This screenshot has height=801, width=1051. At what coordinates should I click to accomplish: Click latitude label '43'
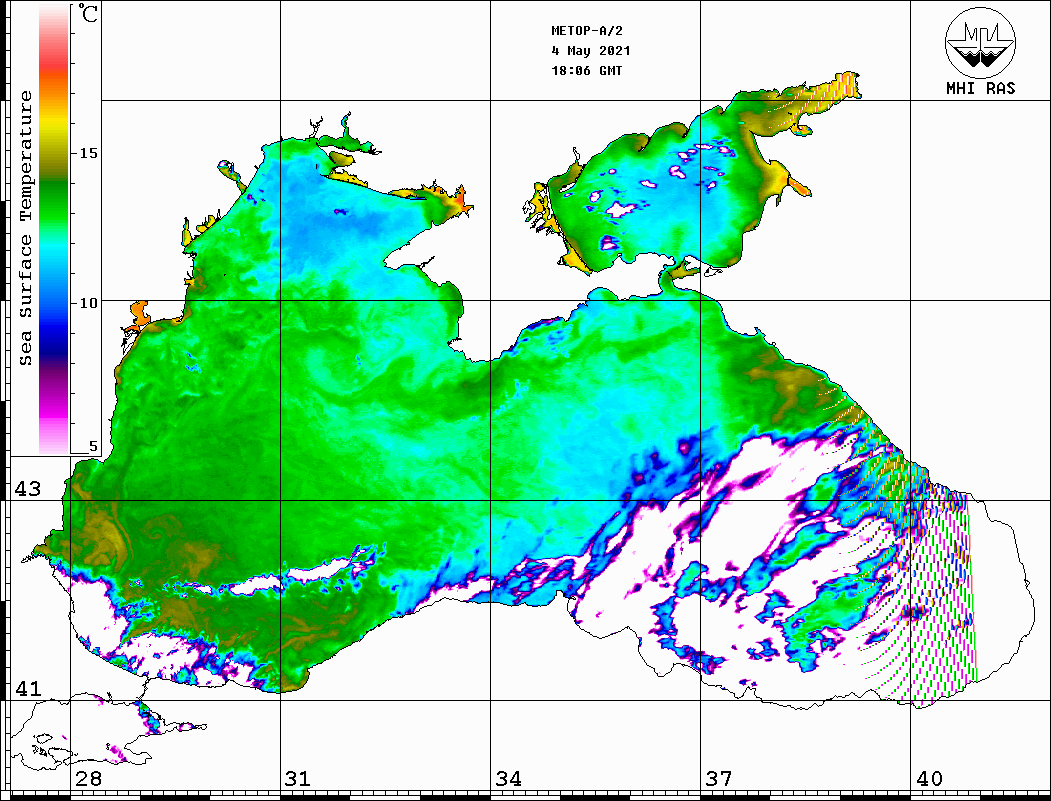click(x=28, y=489)
